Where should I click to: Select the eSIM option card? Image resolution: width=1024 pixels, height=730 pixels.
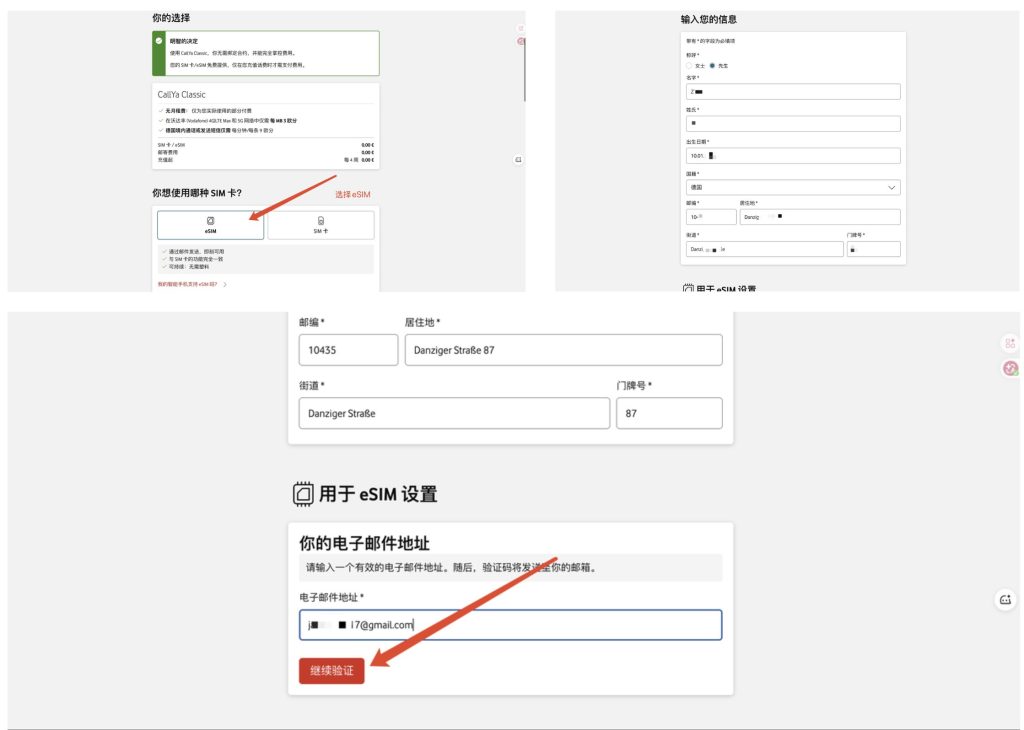tap(211, 225)
